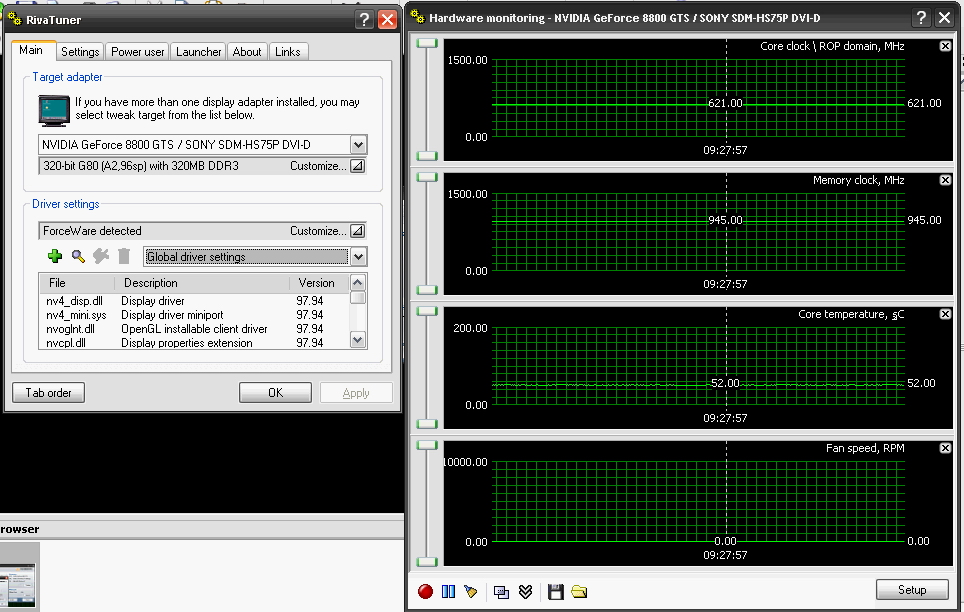Click gear icon in Hardware monitoring title bar

417,17
